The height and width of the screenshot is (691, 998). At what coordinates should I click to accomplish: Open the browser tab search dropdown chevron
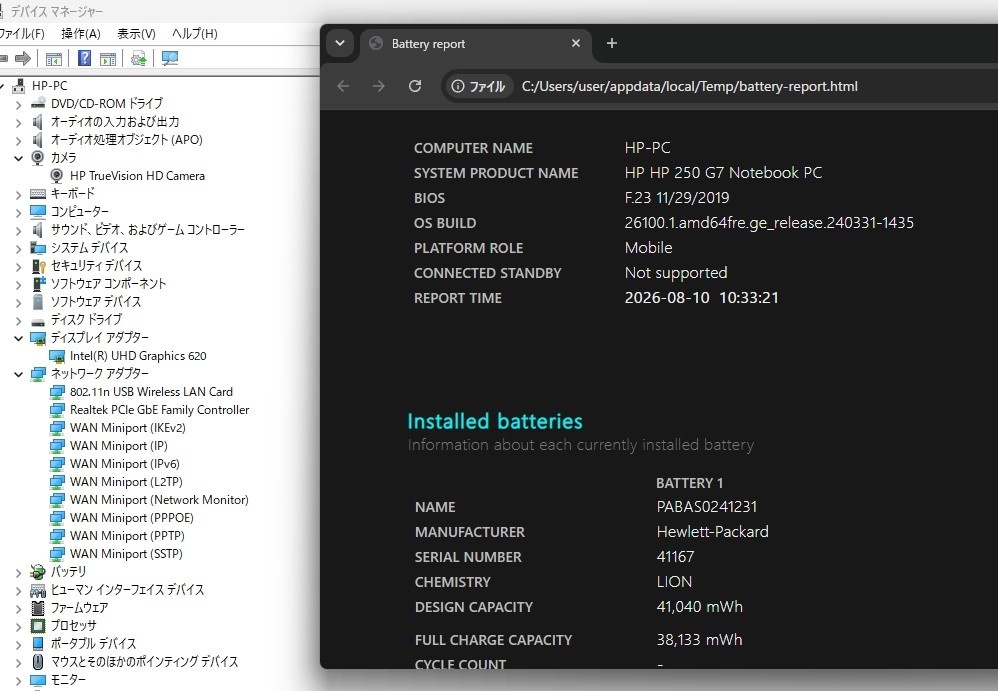pos(340,43)
